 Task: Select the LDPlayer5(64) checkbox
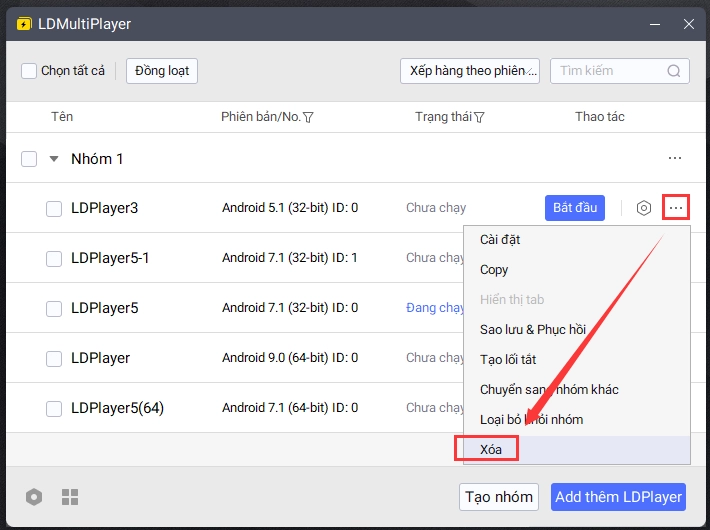54,409
